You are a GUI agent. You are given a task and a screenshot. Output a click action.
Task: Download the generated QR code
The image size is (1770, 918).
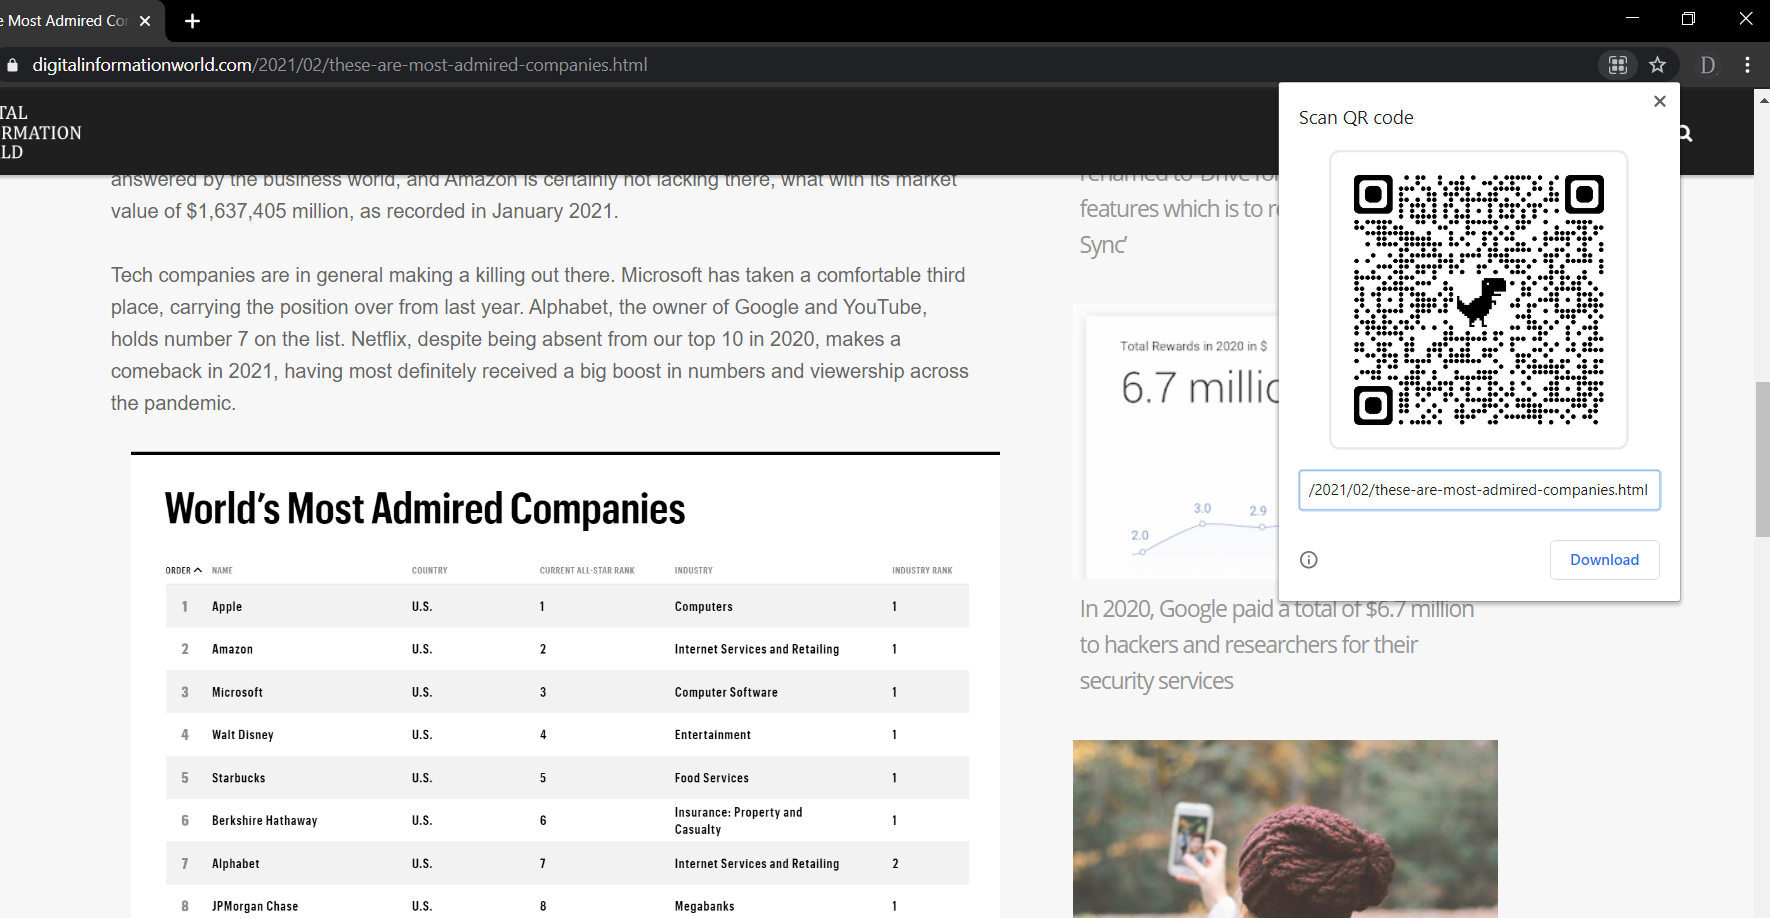tap(1604, 559)
